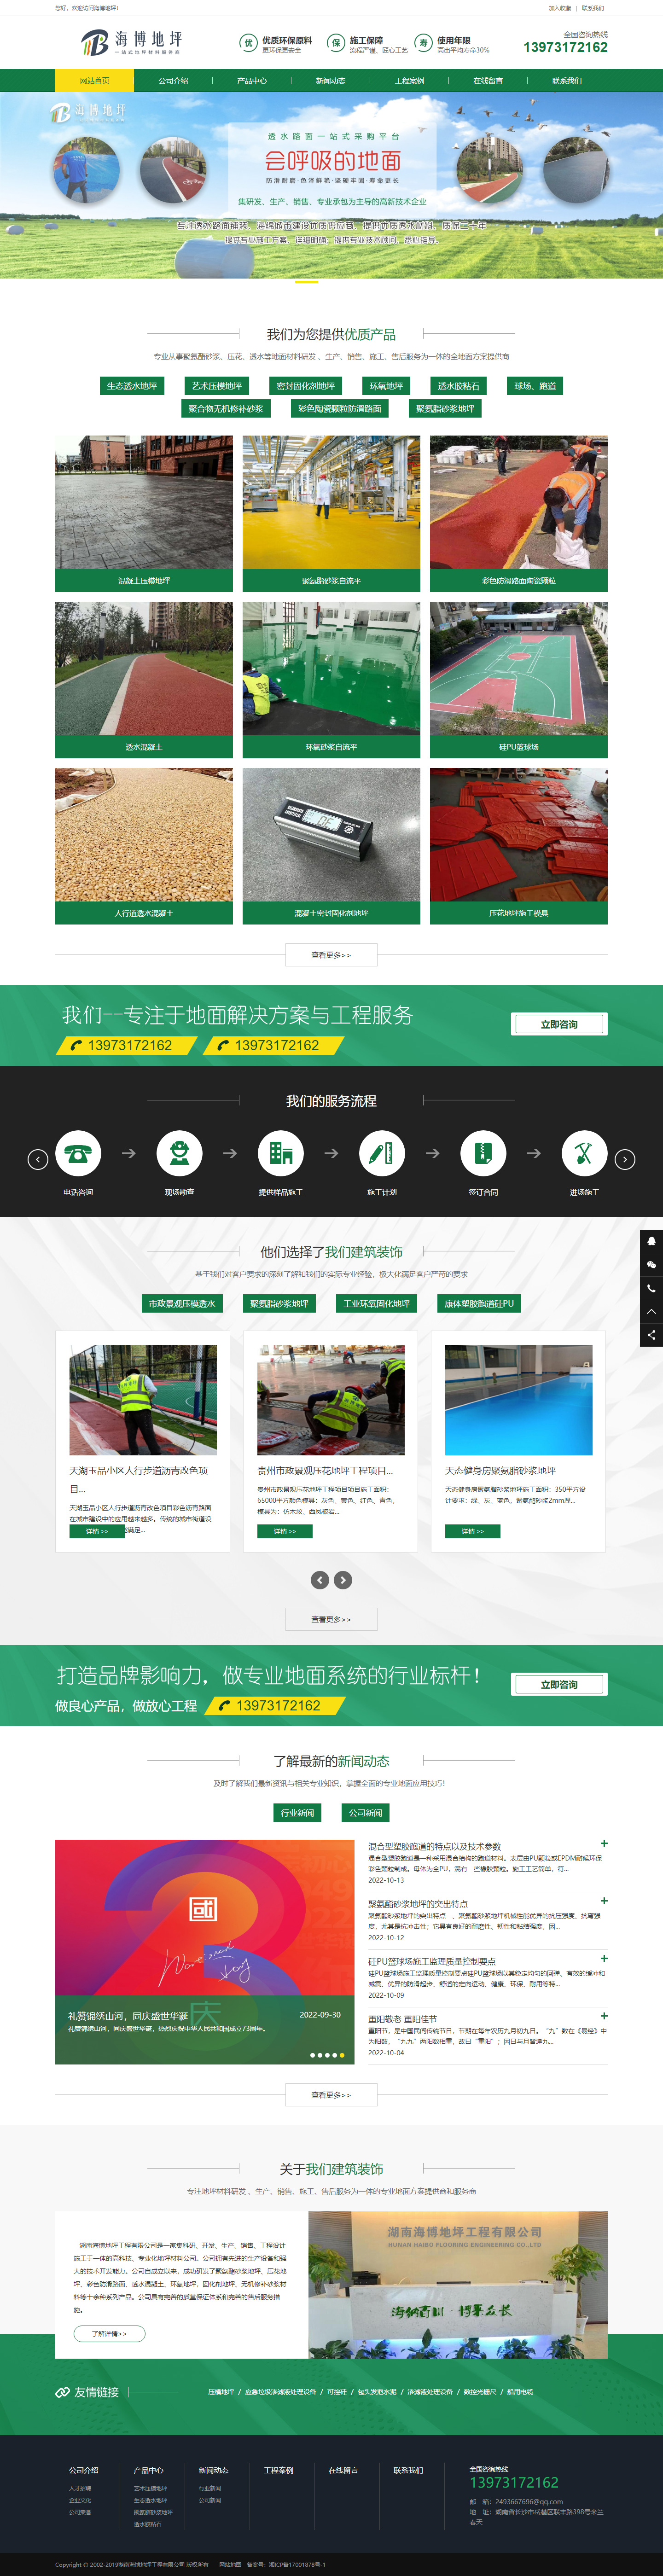Open 新闻动态 in the navigation bar
The height and width of the screenshot is (2576, 663).
pos(331,81)
